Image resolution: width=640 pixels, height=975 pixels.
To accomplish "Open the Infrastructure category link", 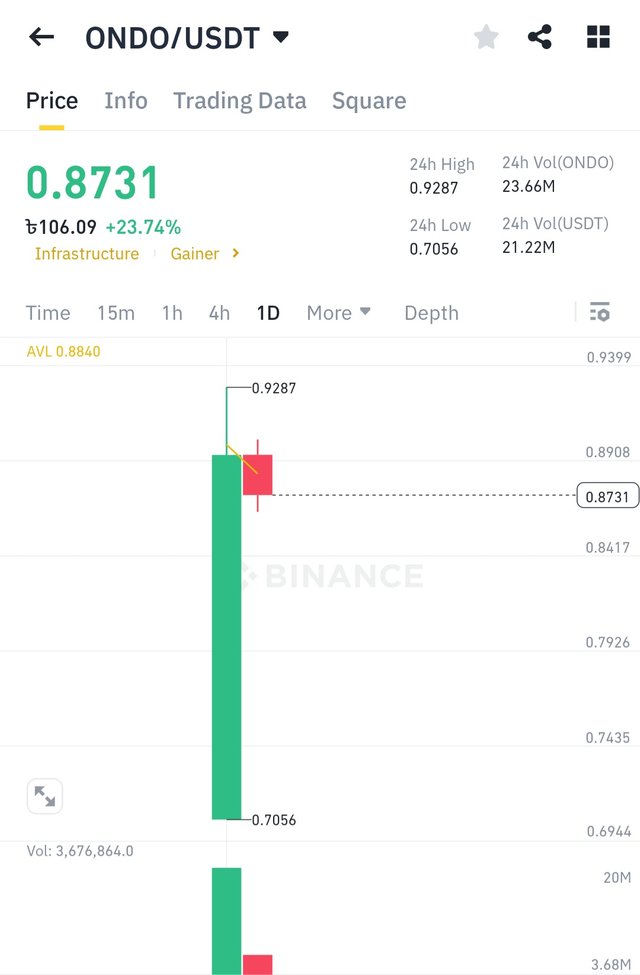I will [x=87, y=254].
